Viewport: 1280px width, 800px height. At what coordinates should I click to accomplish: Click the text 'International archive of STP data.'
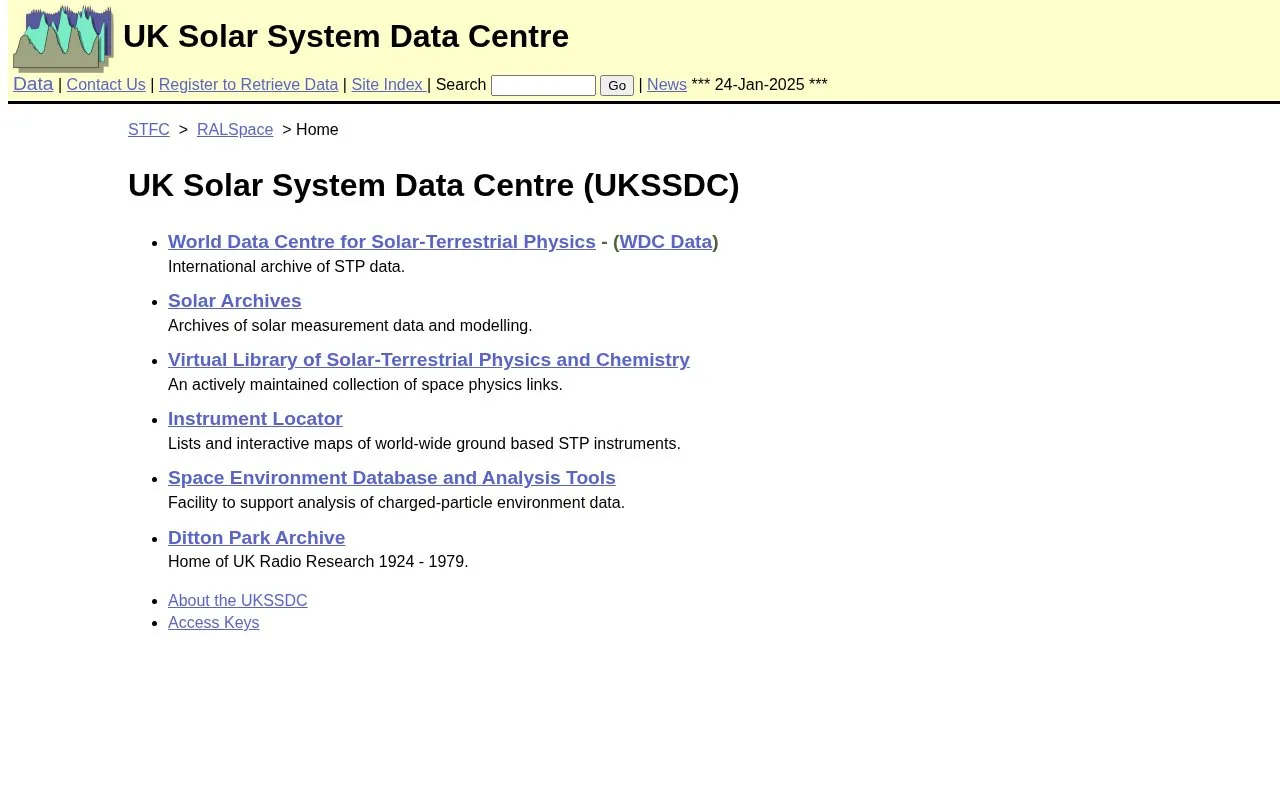coord(286,267)
